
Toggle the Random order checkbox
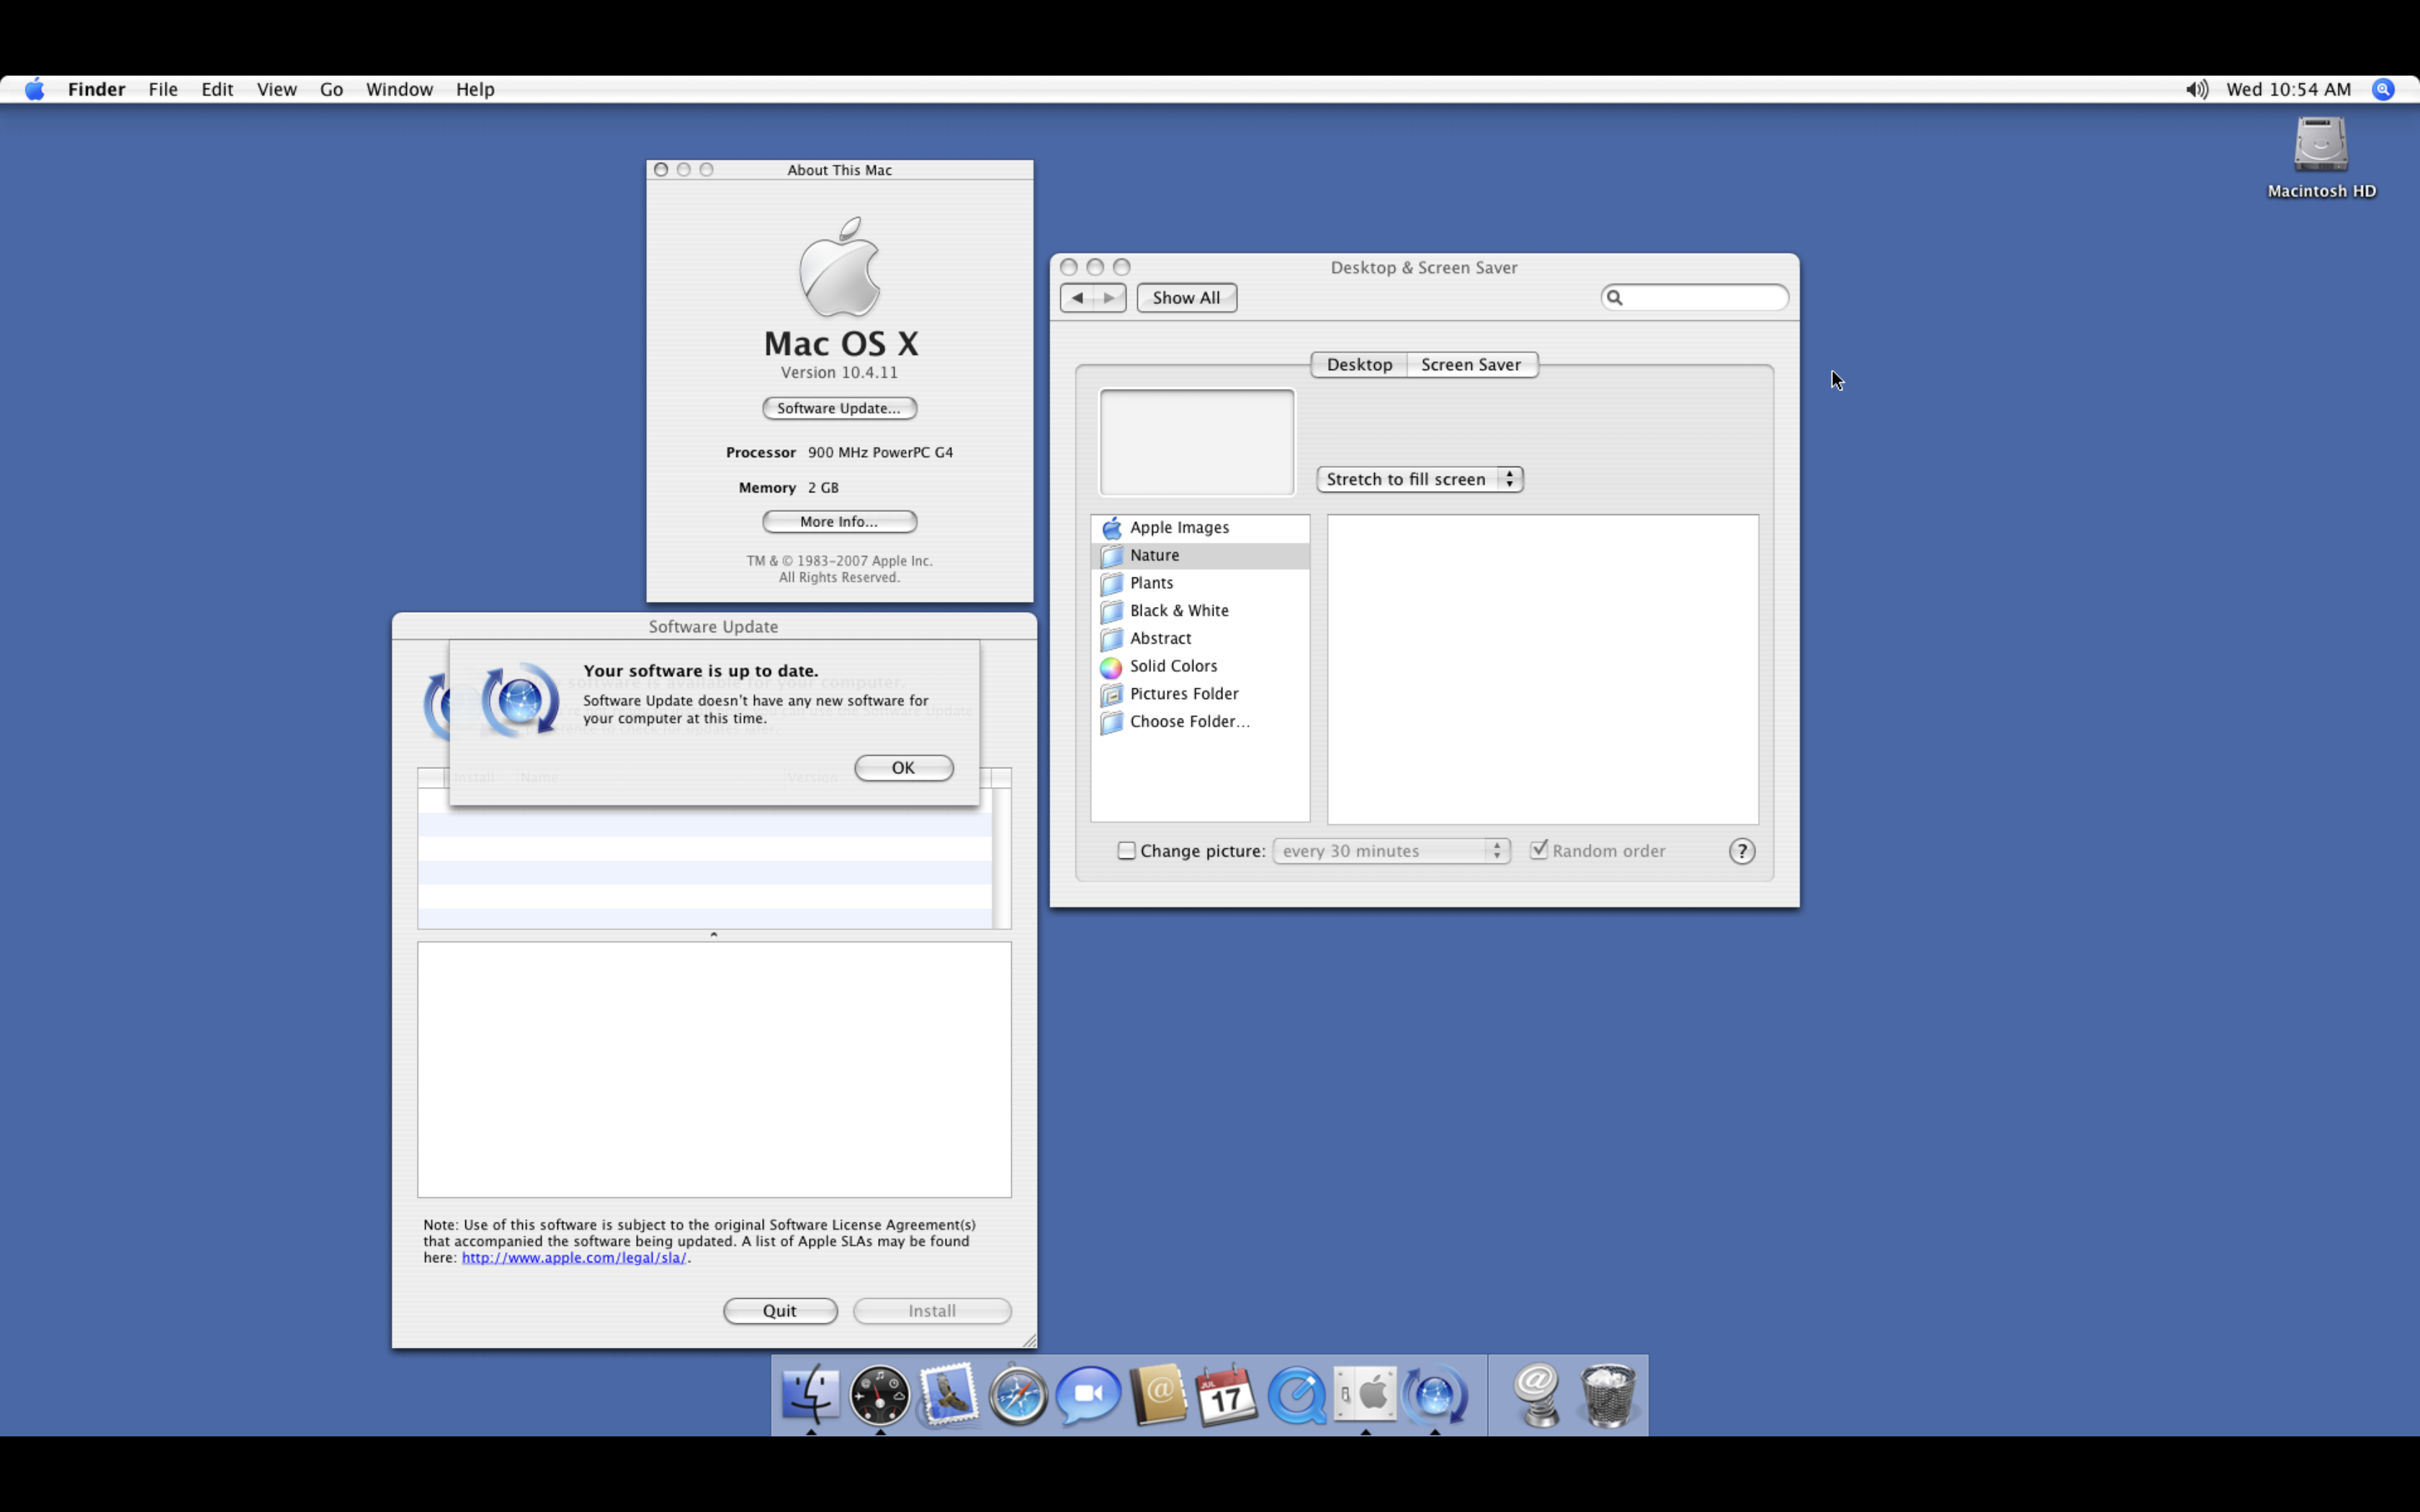[1539, 850]
